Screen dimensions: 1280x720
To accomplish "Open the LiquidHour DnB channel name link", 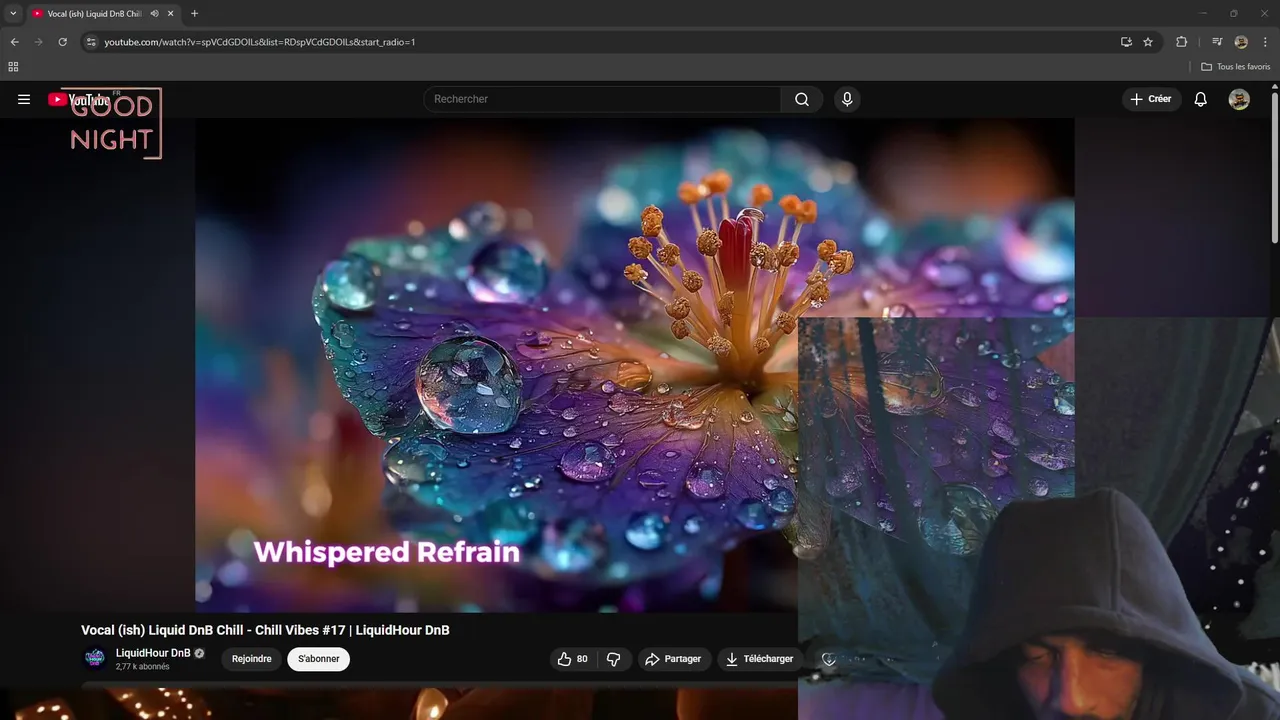I will click(x=153, y=653).
